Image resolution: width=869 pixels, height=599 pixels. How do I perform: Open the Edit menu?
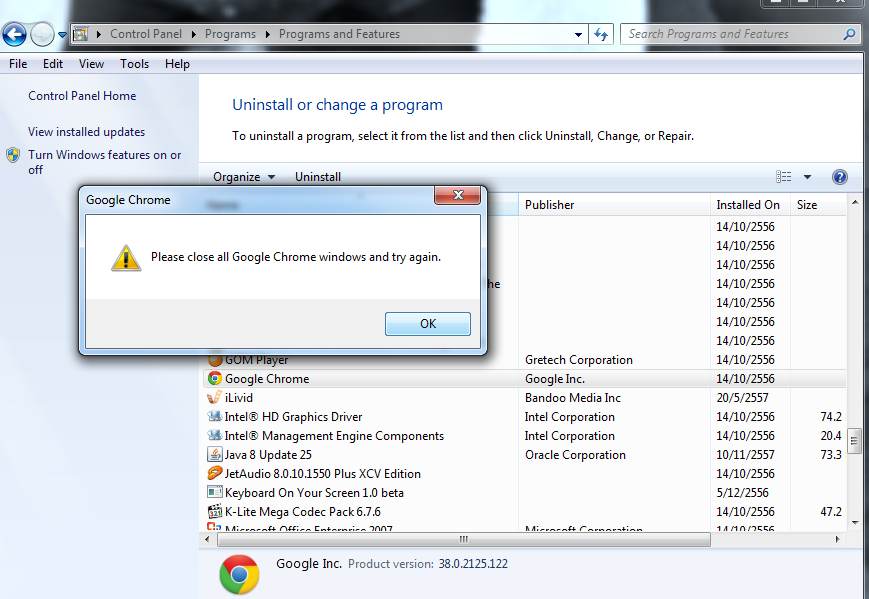click(53, 64)
